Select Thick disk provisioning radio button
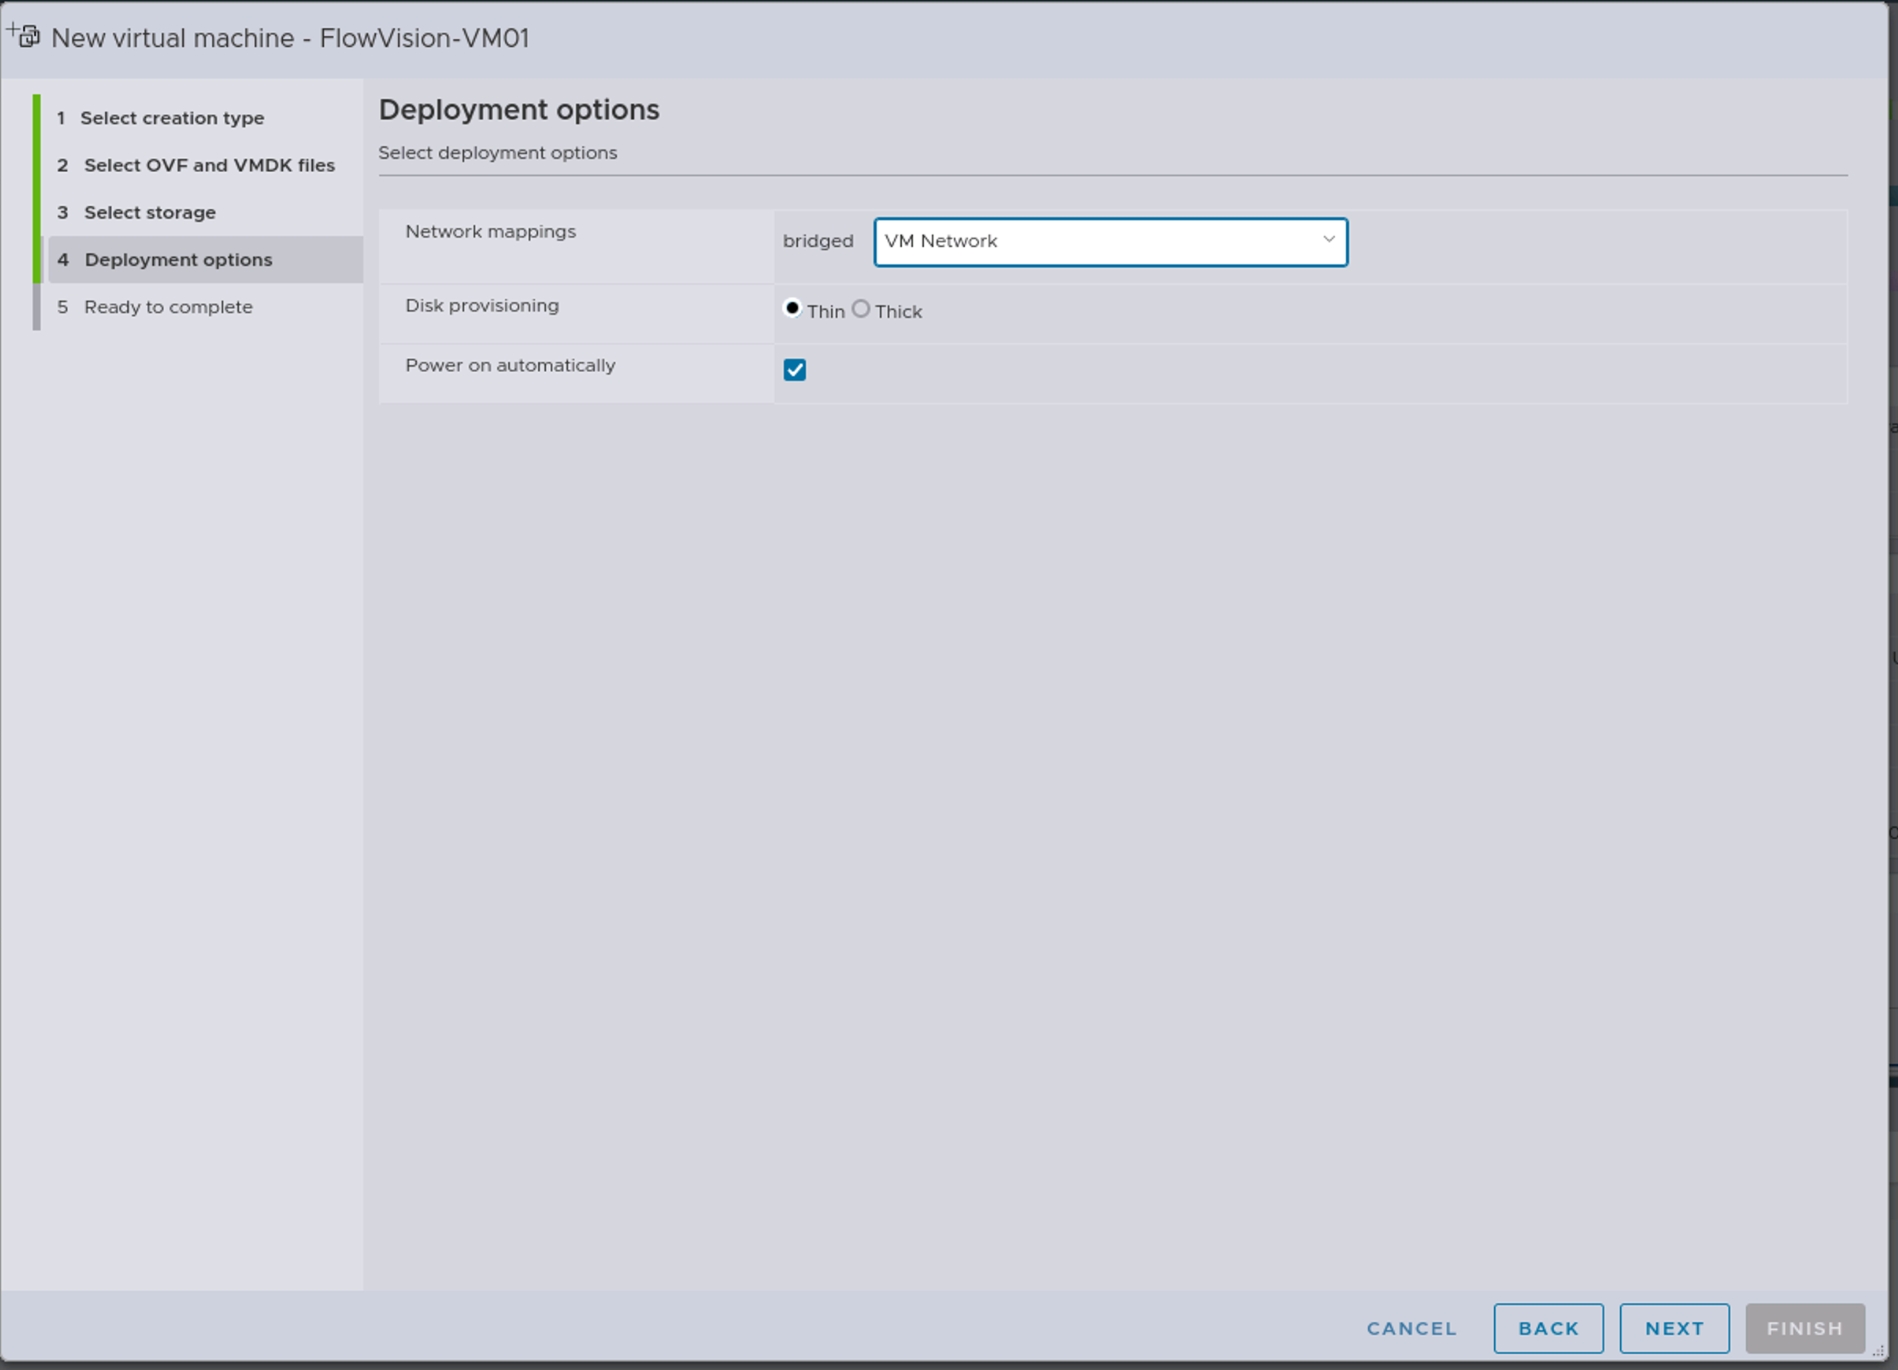The image size is (1898, 1370). click(x=861, y=309)
